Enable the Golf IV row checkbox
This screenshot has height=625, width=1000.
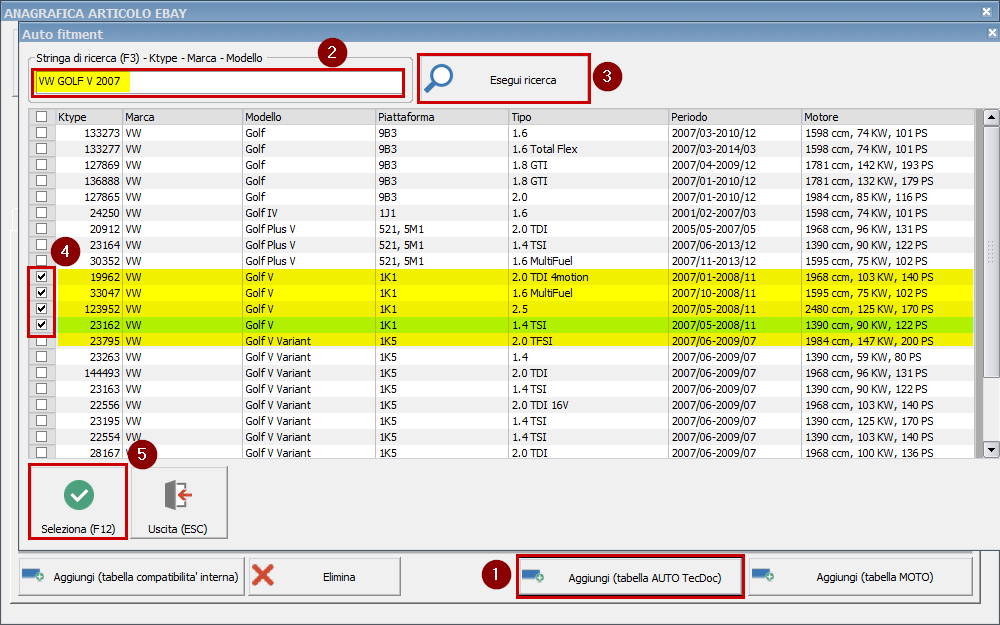pyautogui.click(x=41, y=212)
